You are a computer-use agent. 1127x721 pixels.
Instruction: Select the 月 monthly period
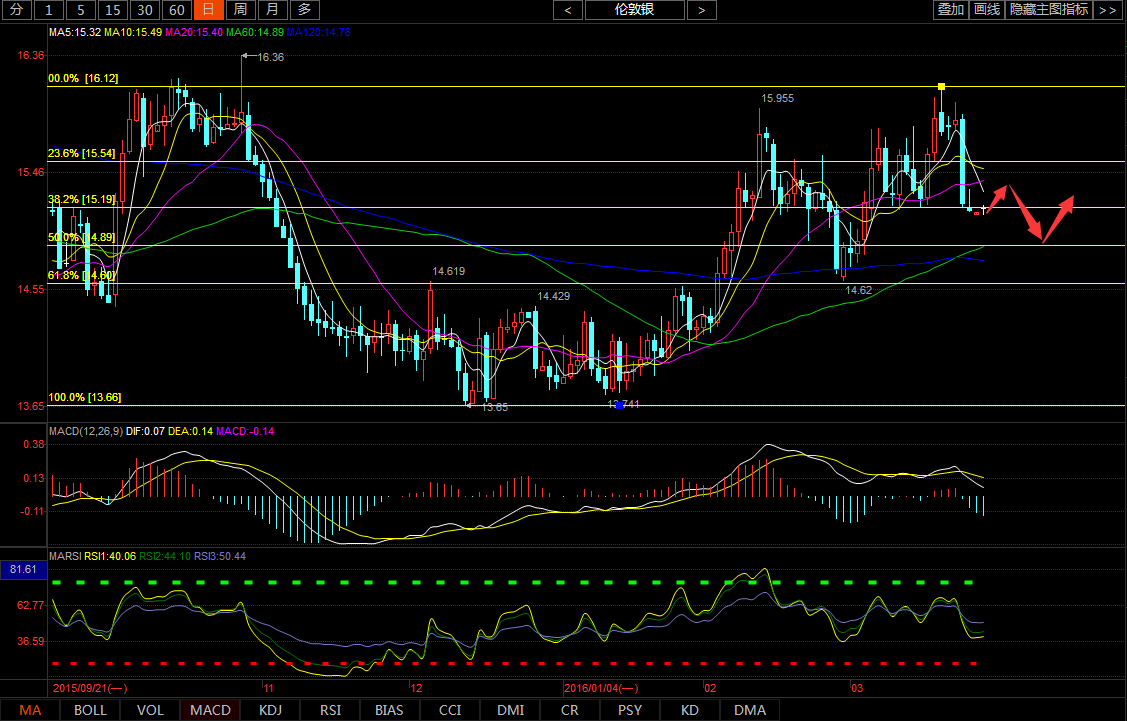(273, 10)
